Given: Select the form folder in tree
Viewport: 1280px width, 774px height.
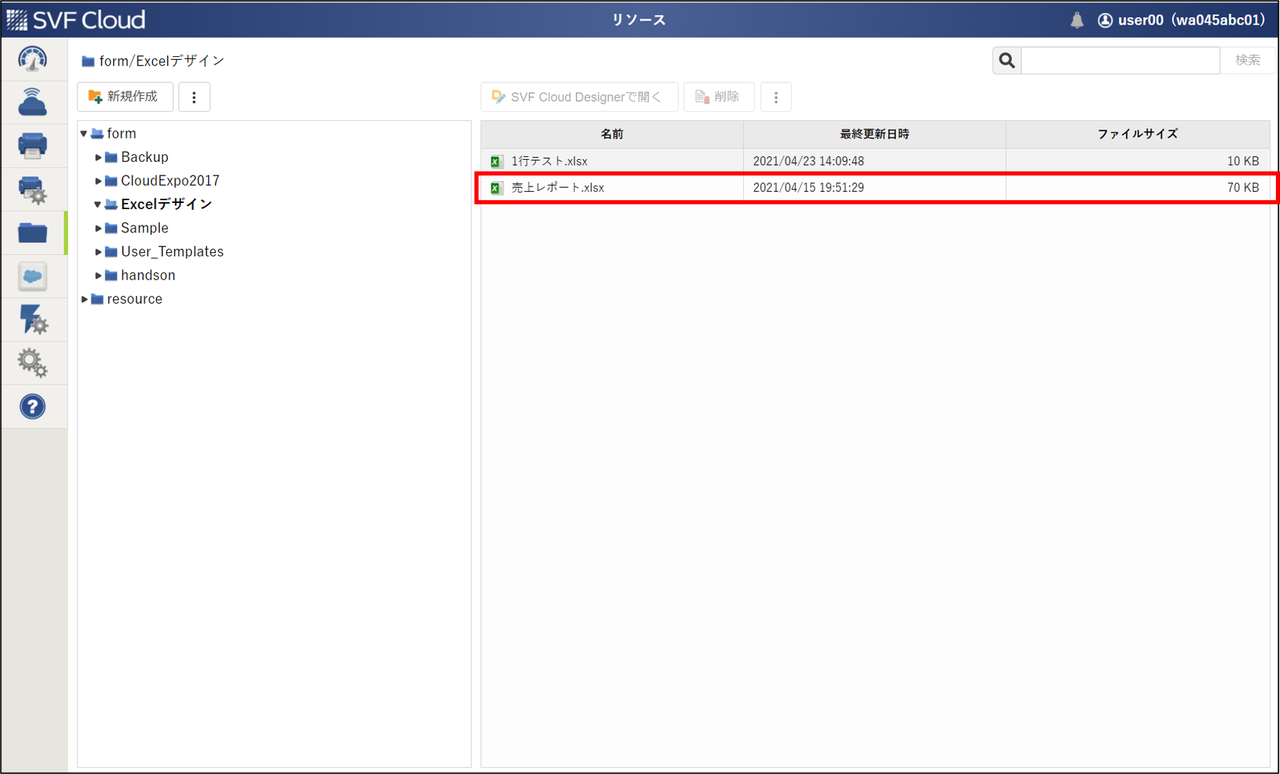Looking at the screenshot, I should (x=121, y=133).
